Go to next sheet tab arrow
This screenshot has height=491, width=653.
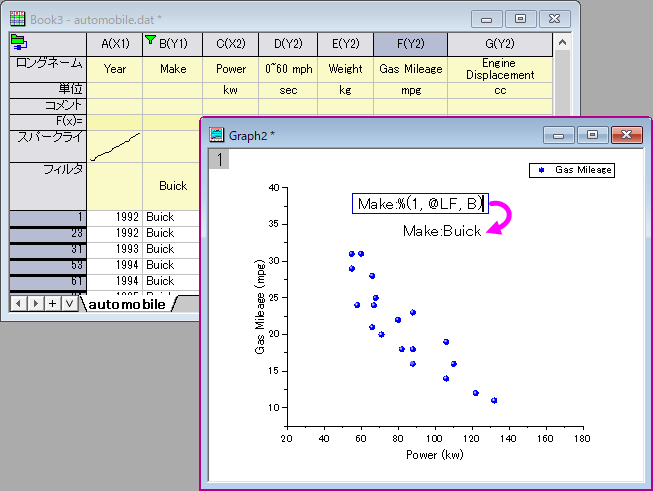(x=35, y=304)
